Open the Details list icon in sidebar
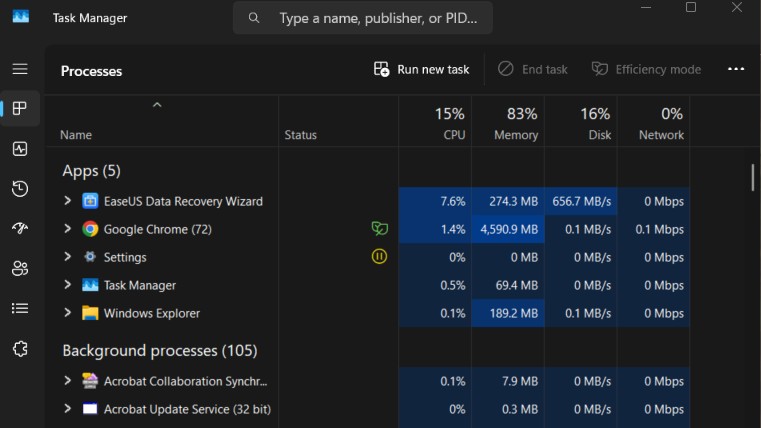The width and height of the screenshot is (761, 428). (20, 309)
